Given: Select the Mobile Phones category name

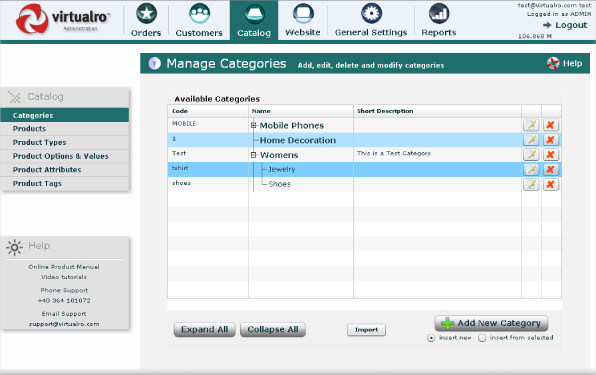Looking at the screenshot, I should coord(292,125).
